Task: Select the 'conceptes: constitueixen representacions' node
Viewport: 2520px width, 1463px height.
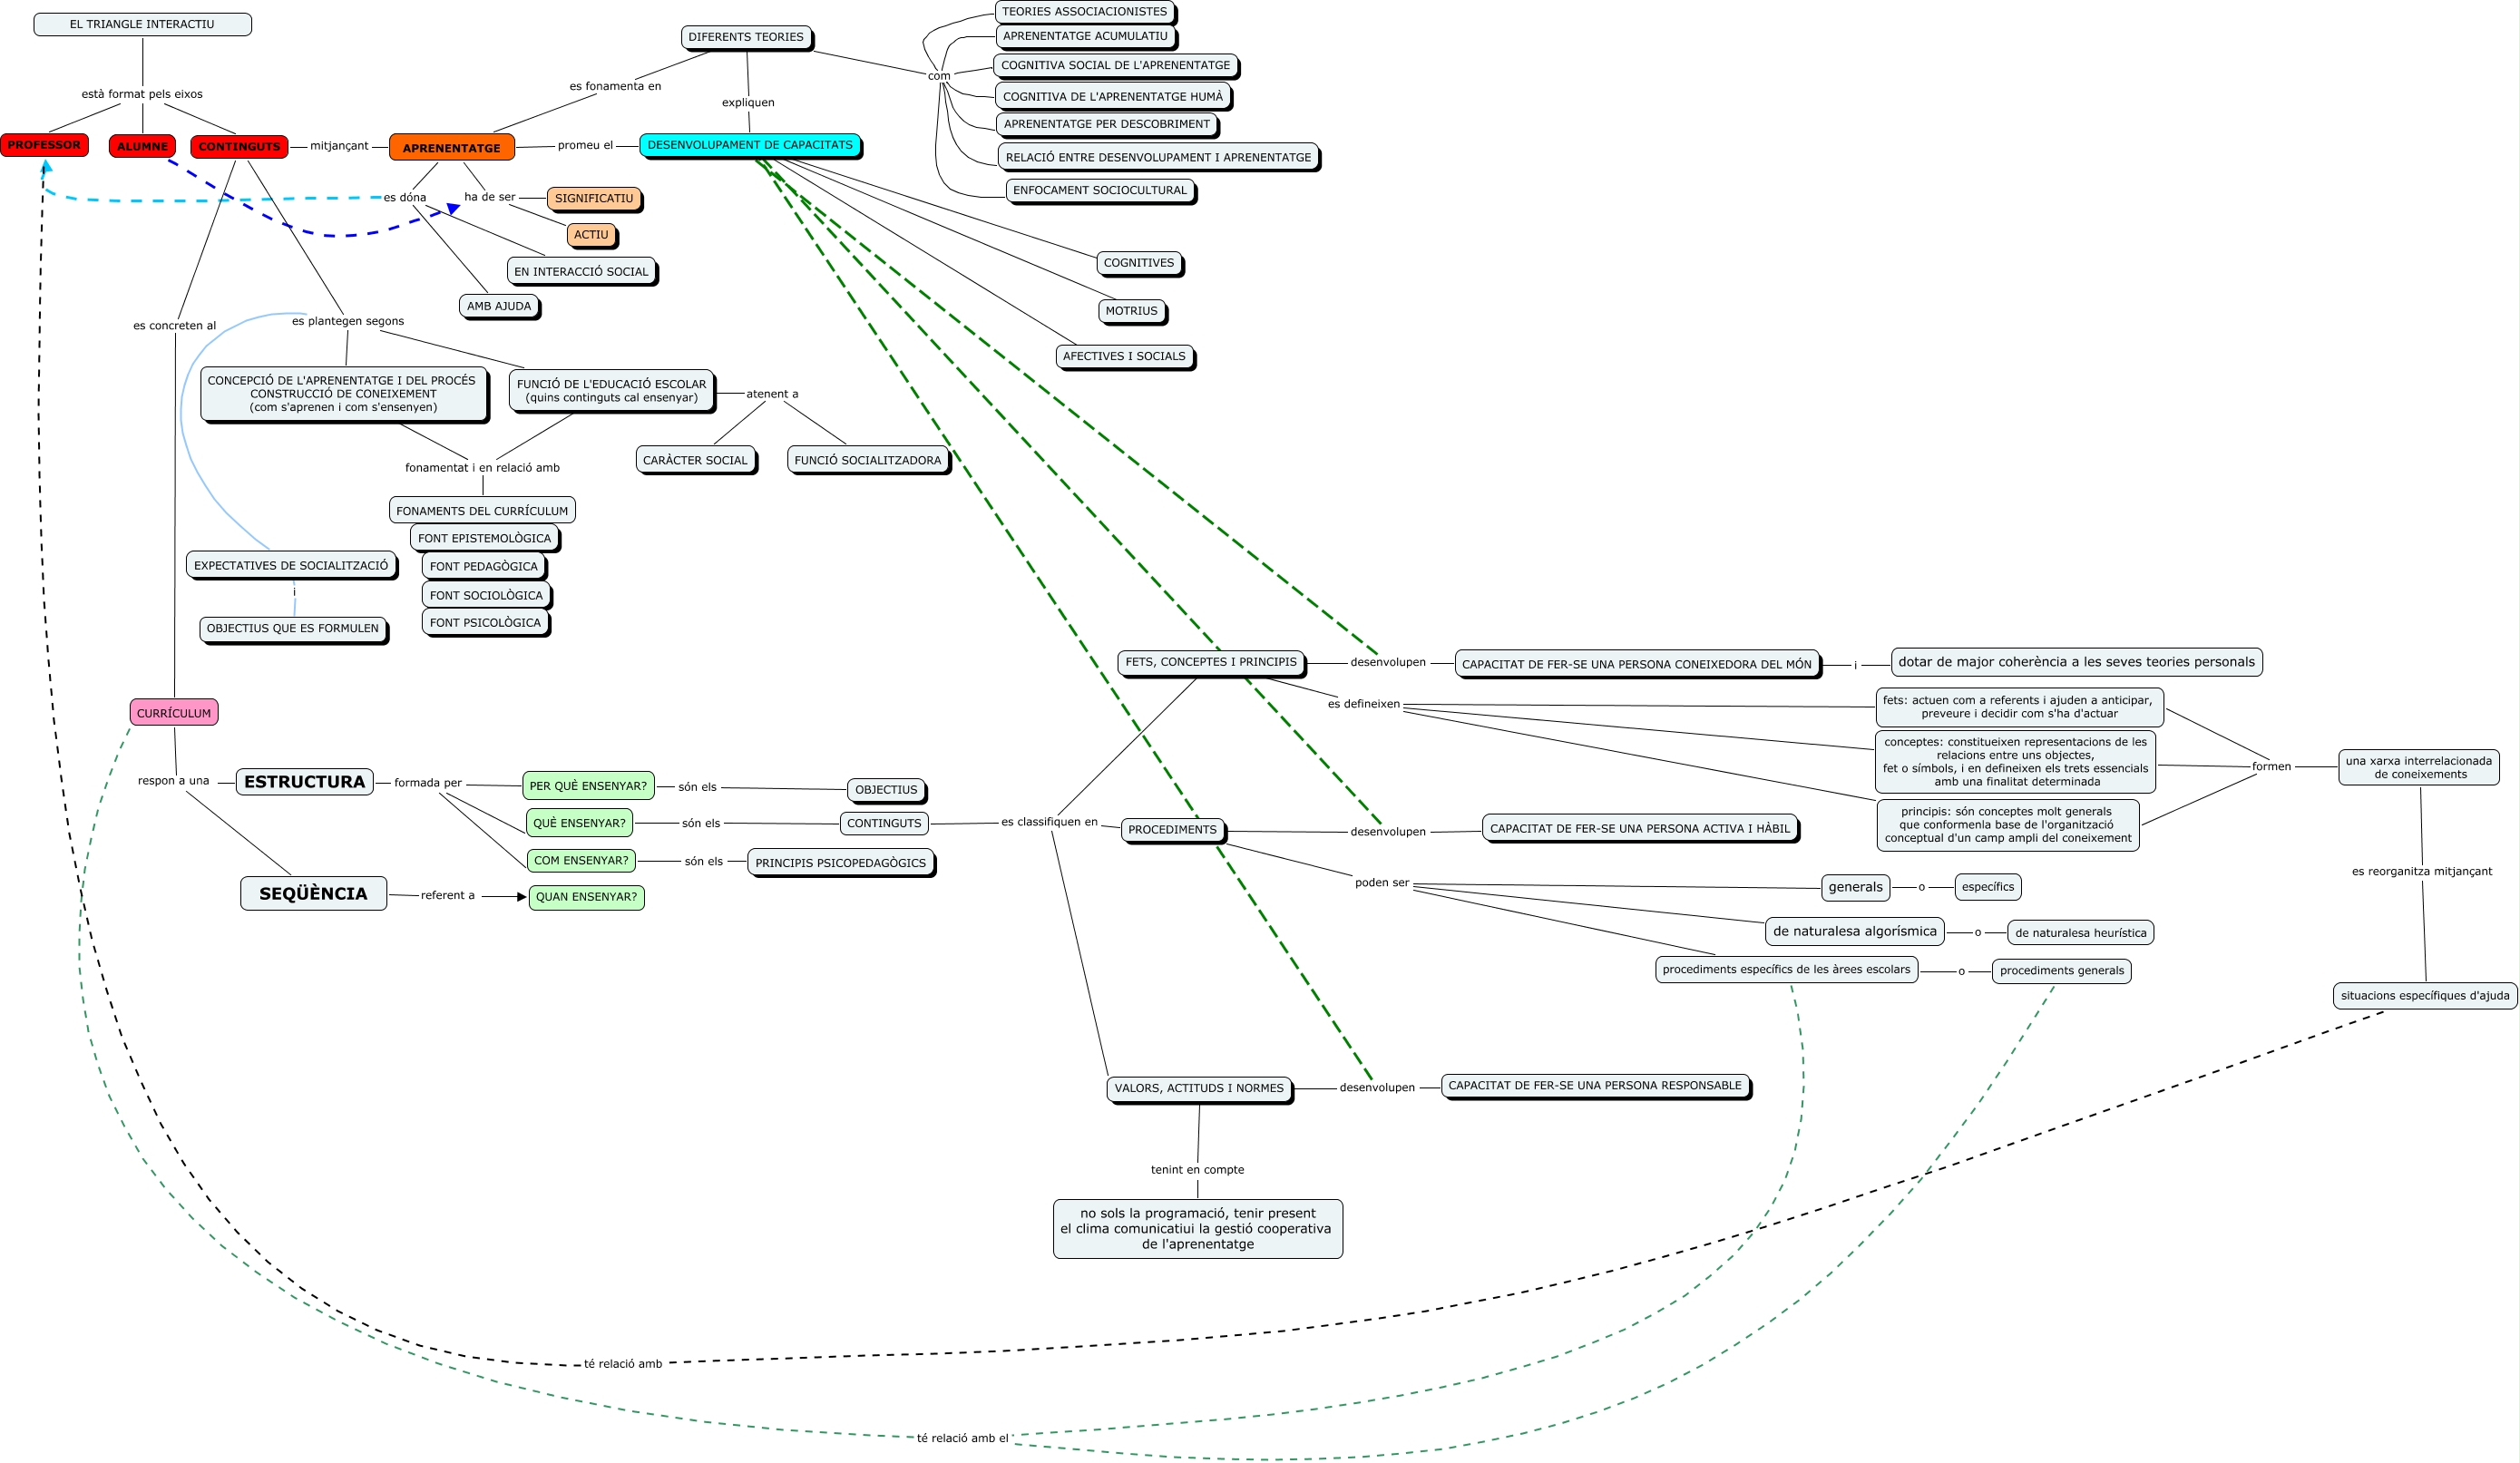Action: [2015, 762]
